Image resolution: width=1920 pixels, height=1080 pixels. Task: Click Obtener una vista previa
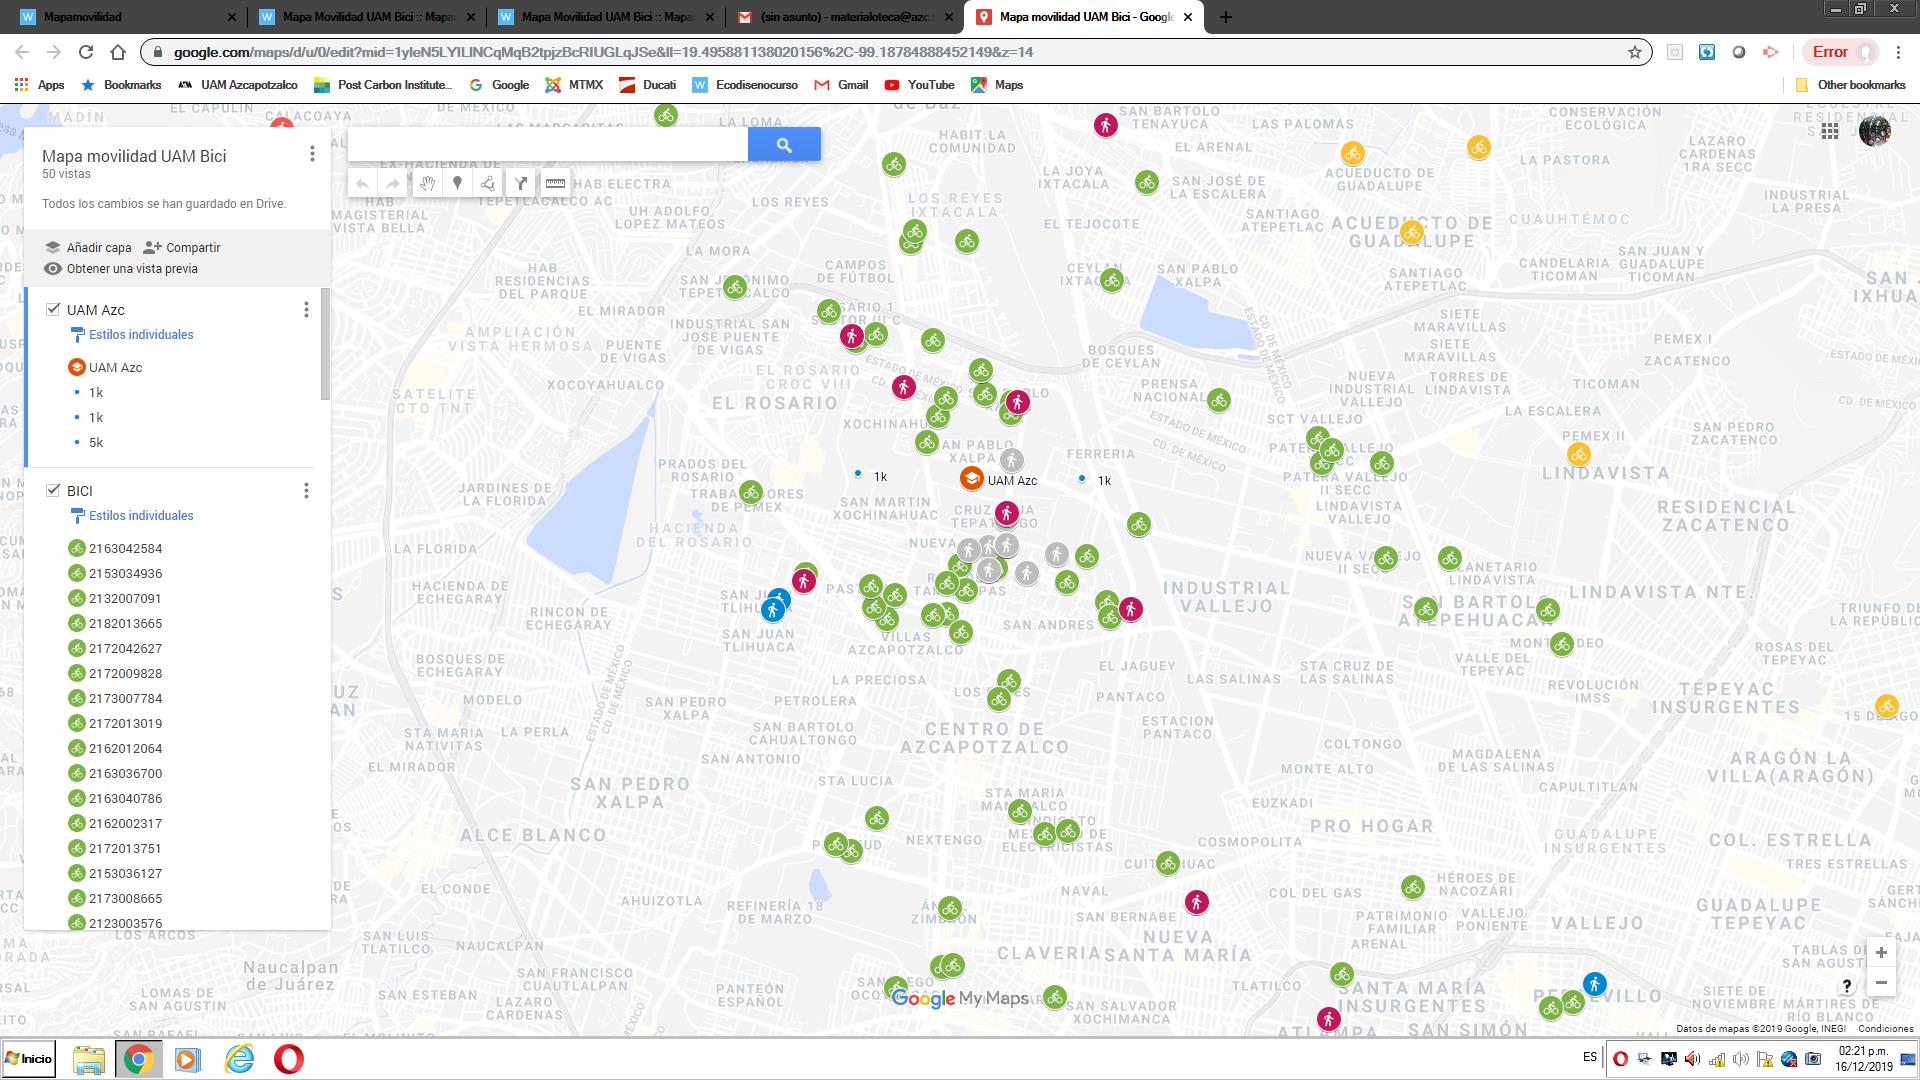coord(131,268)
